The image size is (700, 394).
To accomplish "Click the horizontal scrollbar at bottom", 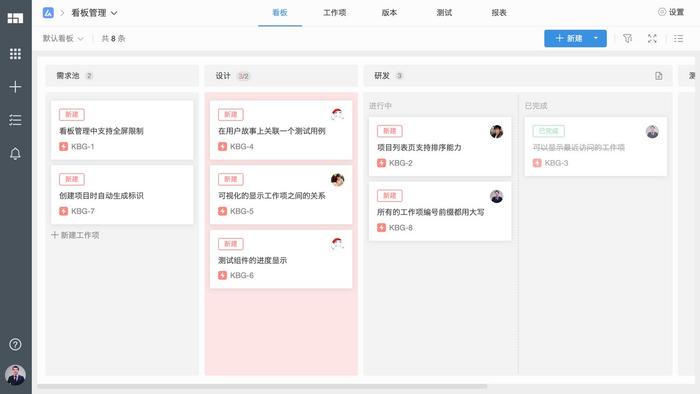I will pos(262,386).
